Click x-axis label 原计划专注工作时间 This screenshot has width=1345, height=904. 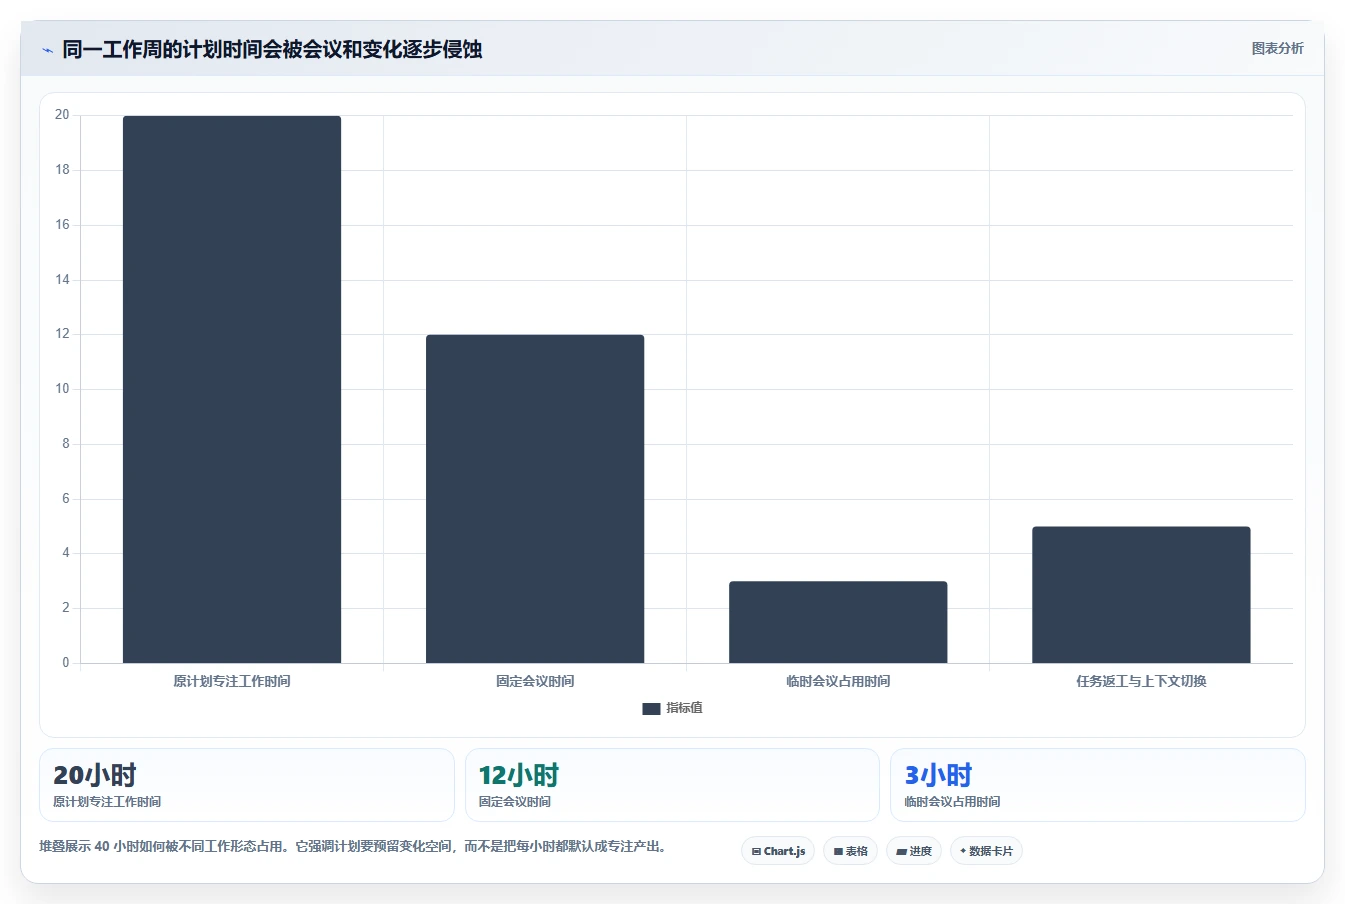(232, 681)
